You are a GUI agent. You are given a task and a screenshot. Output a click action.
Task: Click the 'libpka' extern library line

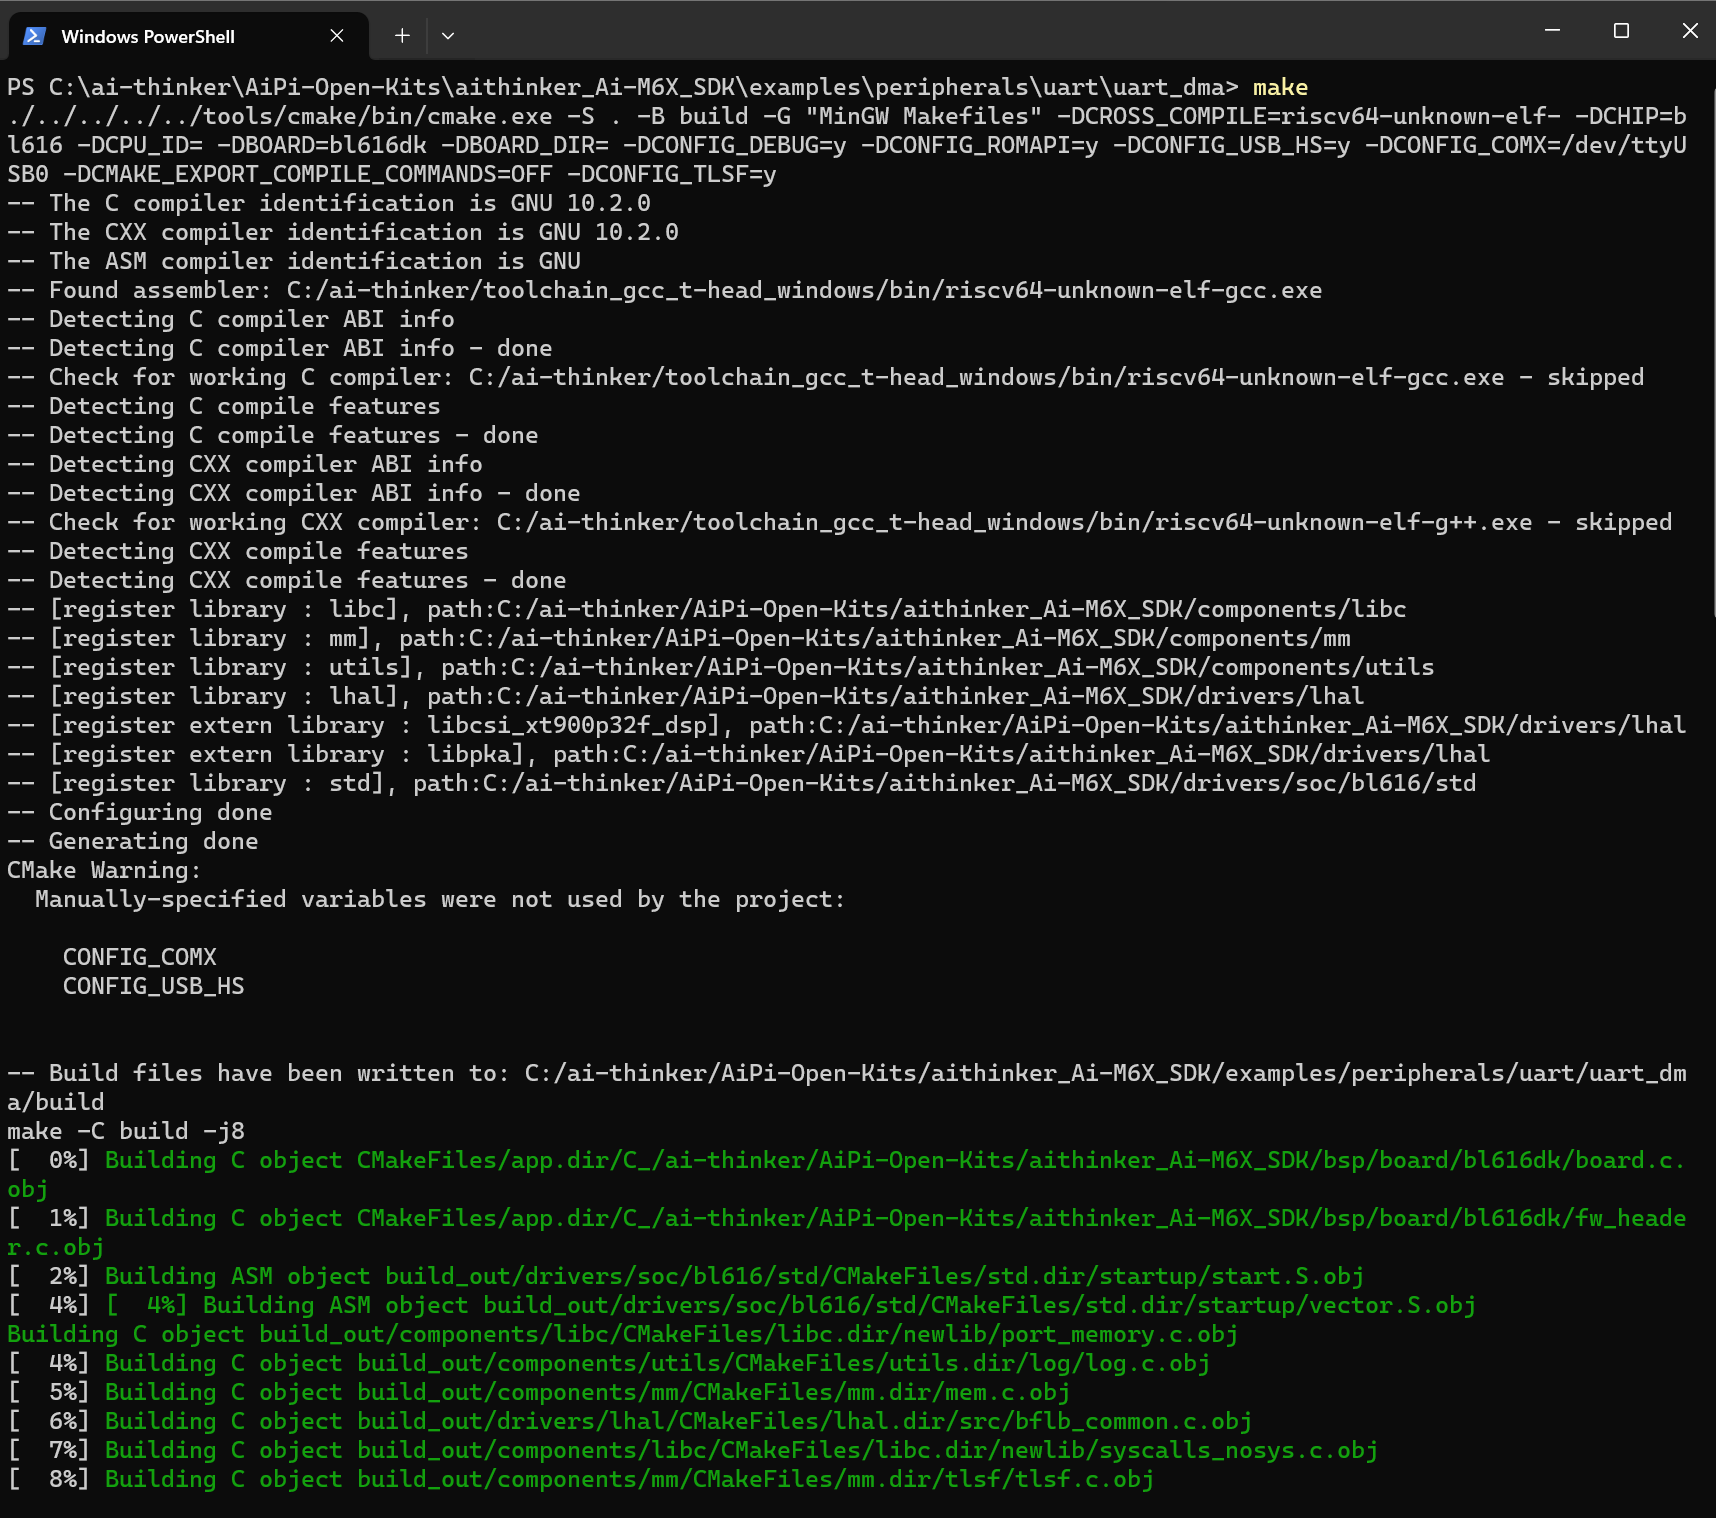coord(749,755)
